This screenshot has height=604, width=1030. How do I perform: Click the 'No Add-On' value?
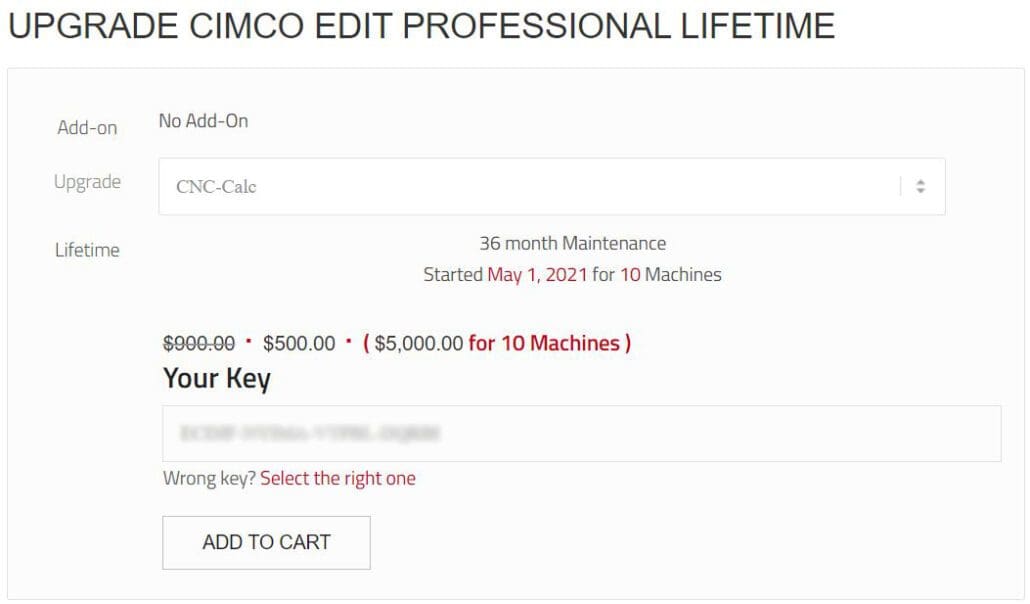point(201,120)
